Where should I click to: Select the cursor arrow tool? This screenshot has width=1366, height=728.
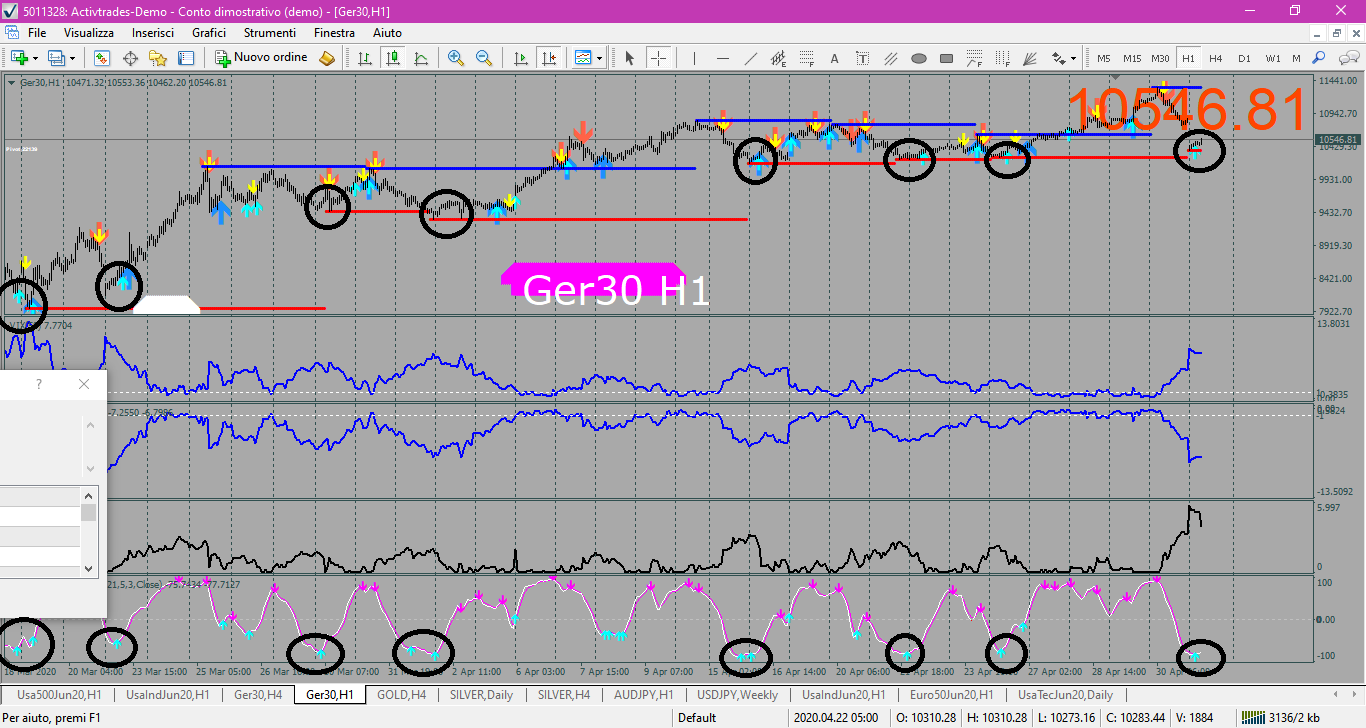coord(629,58)
